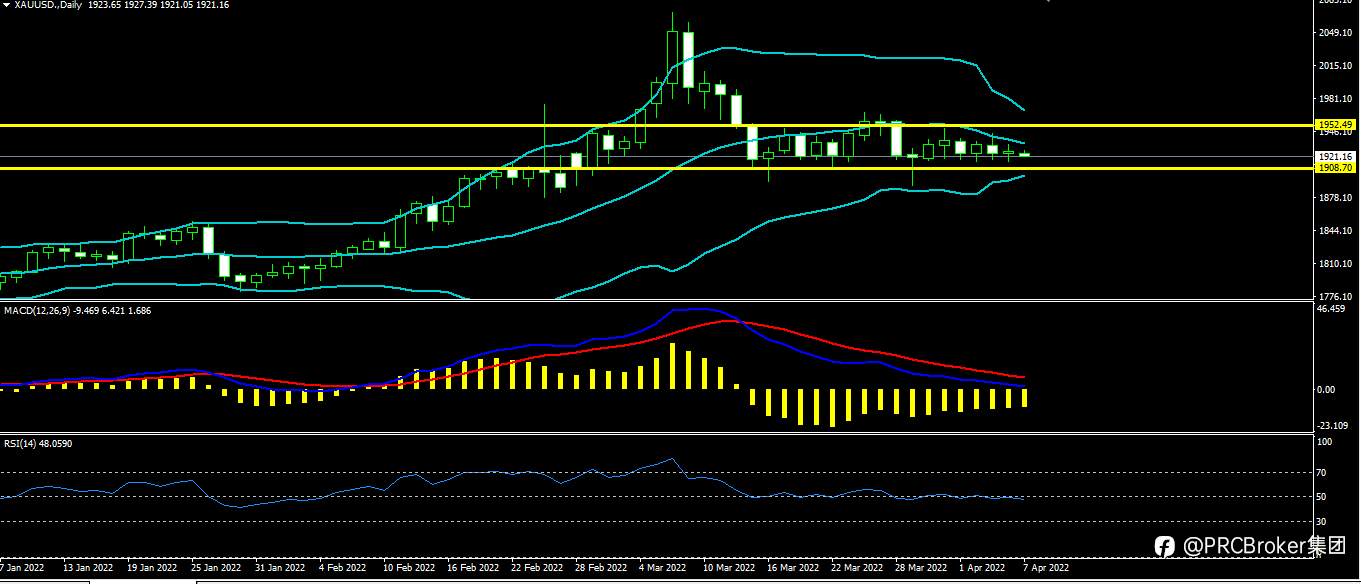Screen dimensions: 1361x584
Task: Select the lower yellow horizontal line at 1908.70
Action: point(656,168)
